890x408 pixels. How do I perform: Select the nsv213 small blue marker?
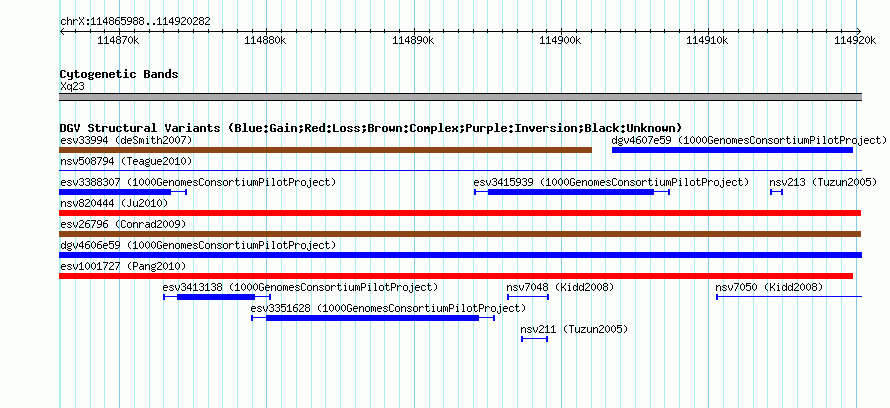[x=776, y=192]
